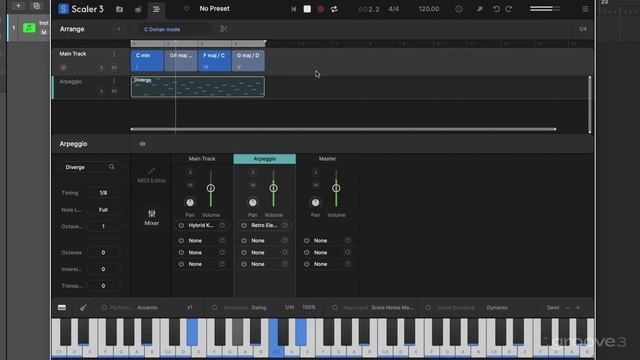Screen dimensions: 640x360
Task: Open the hamburger menu at top right
Action: (x=585, y=9)
